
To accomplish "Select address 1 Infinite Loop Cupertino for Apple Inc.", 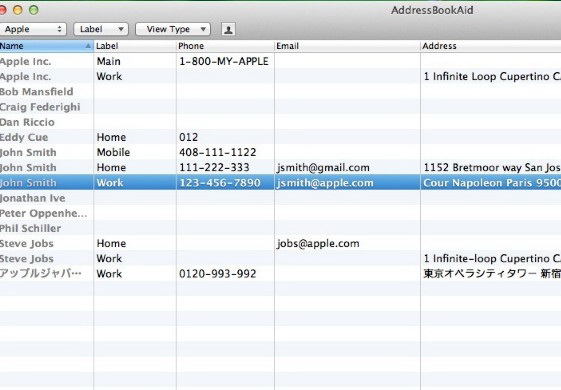I will click(x=492, y=77).
